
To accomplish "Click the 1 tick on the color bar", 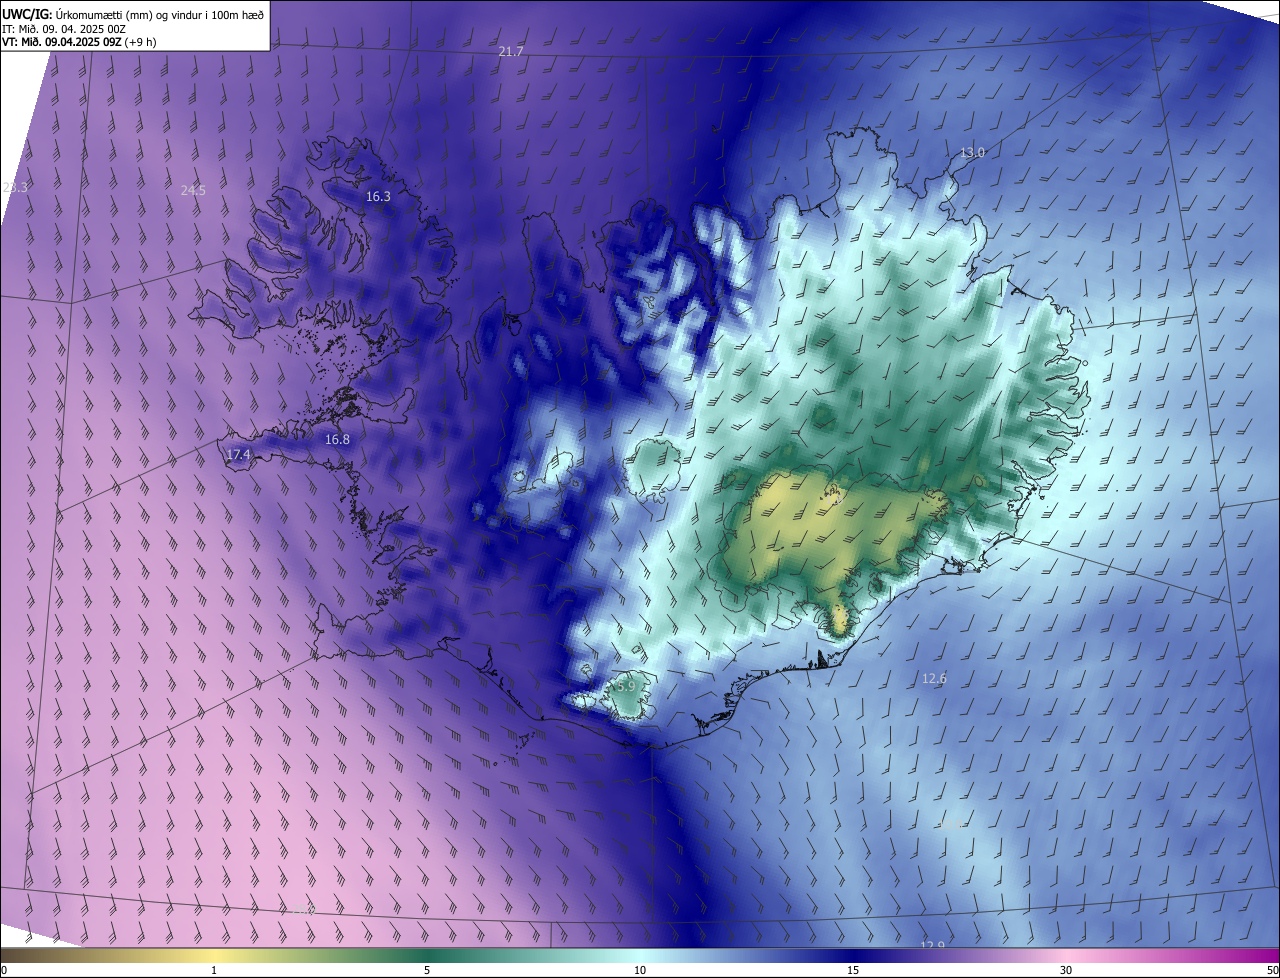I will 214,970.
